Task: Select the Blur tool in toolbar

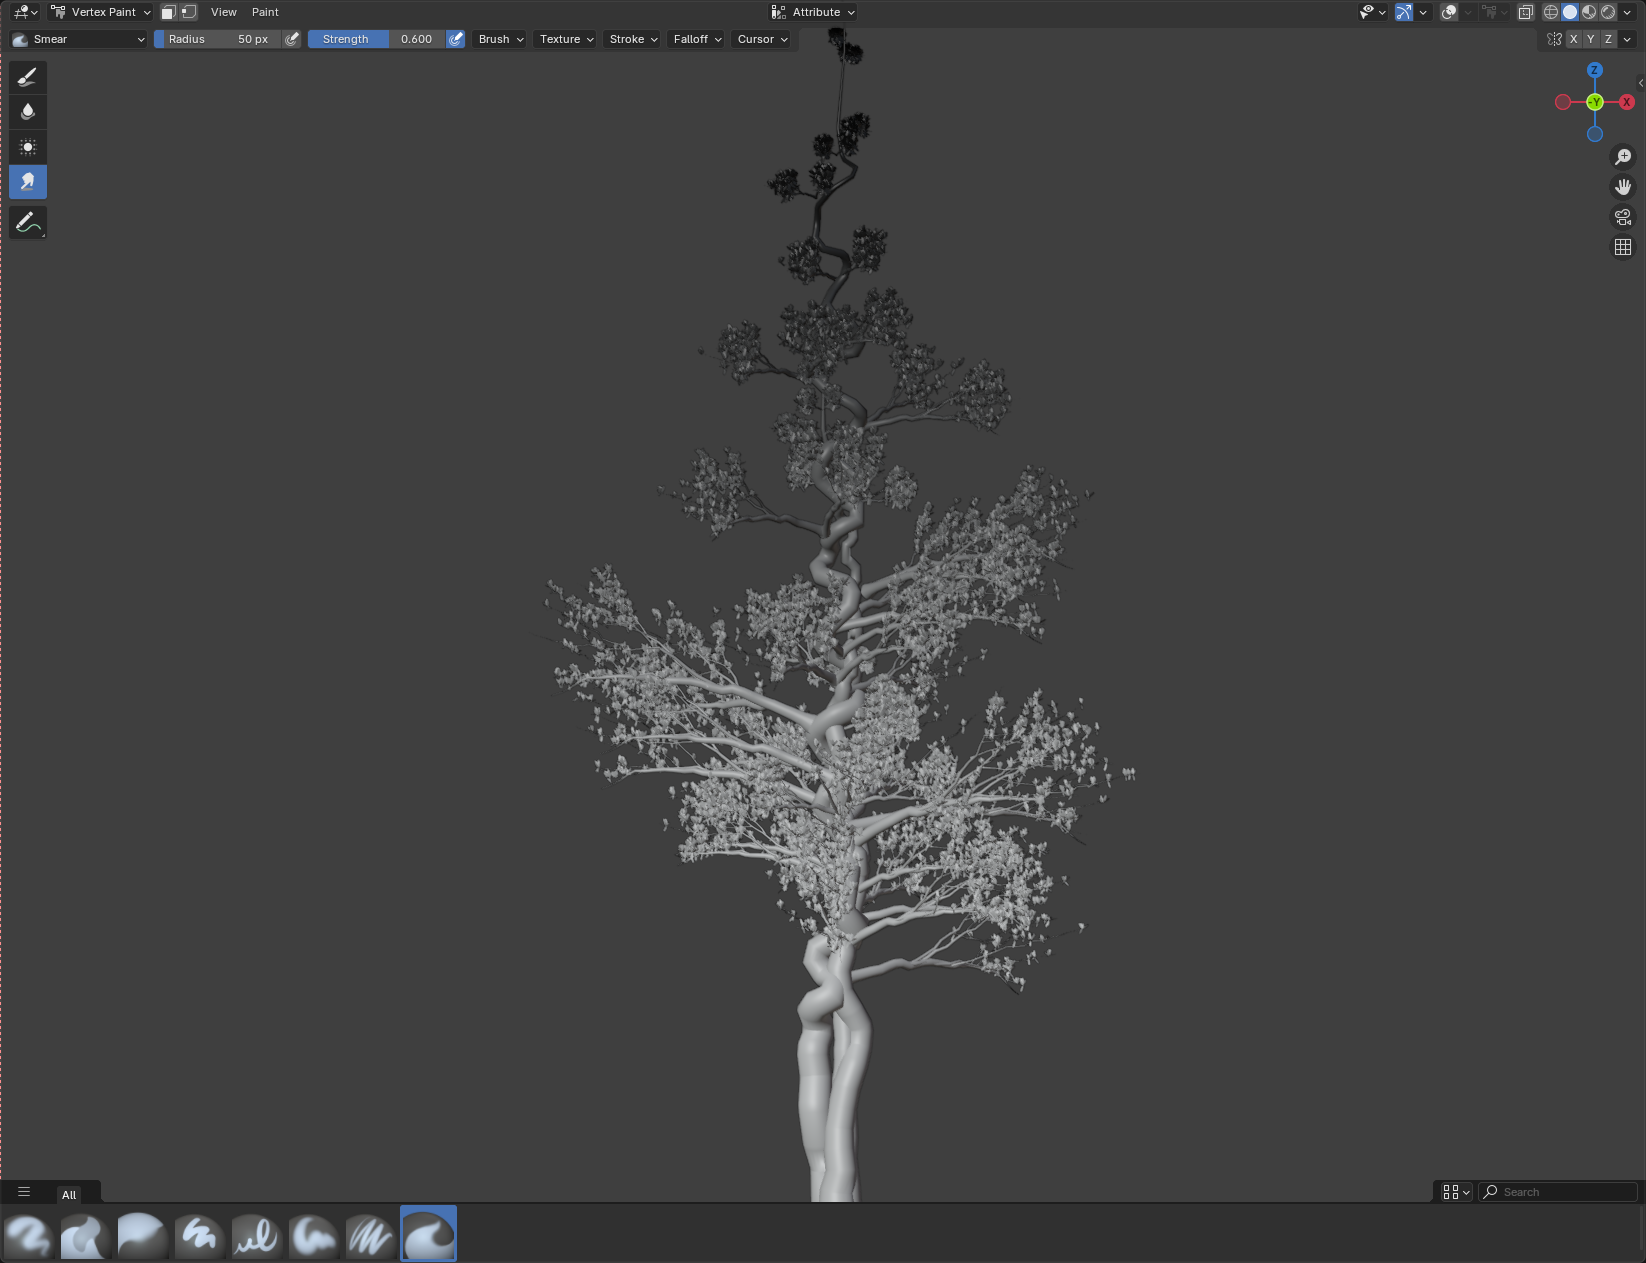Action: 28,112
